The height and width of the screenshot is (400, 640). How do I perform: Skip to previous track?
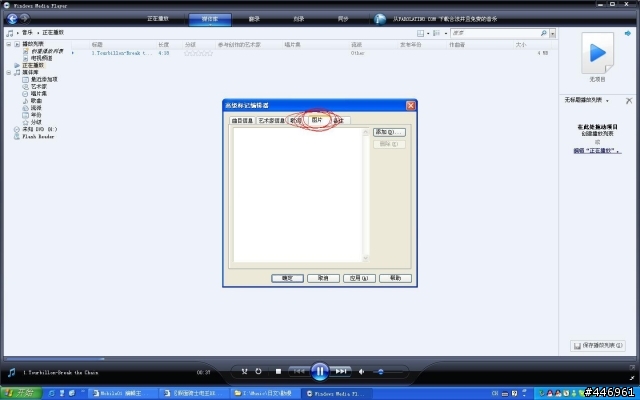[x=299, y=371]
